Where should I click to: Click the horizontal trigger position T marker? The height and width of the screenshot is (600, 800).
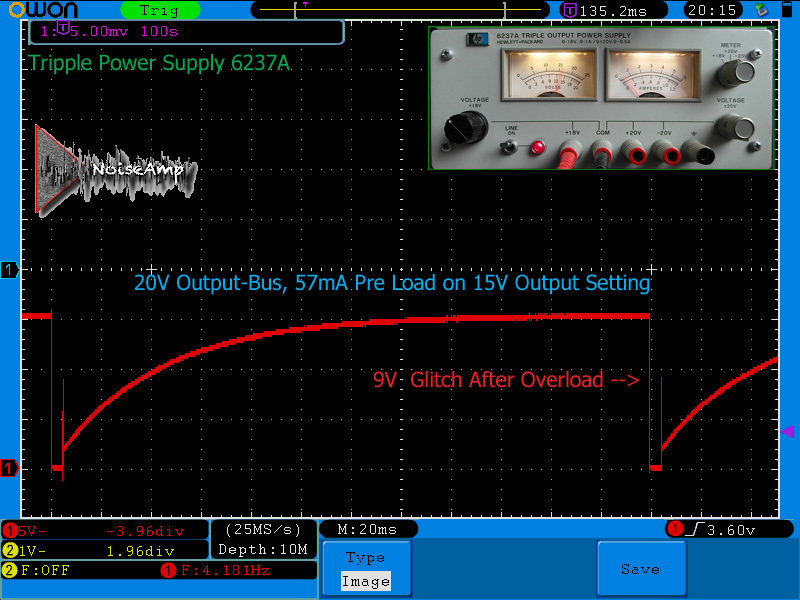(x=305, y=4)
